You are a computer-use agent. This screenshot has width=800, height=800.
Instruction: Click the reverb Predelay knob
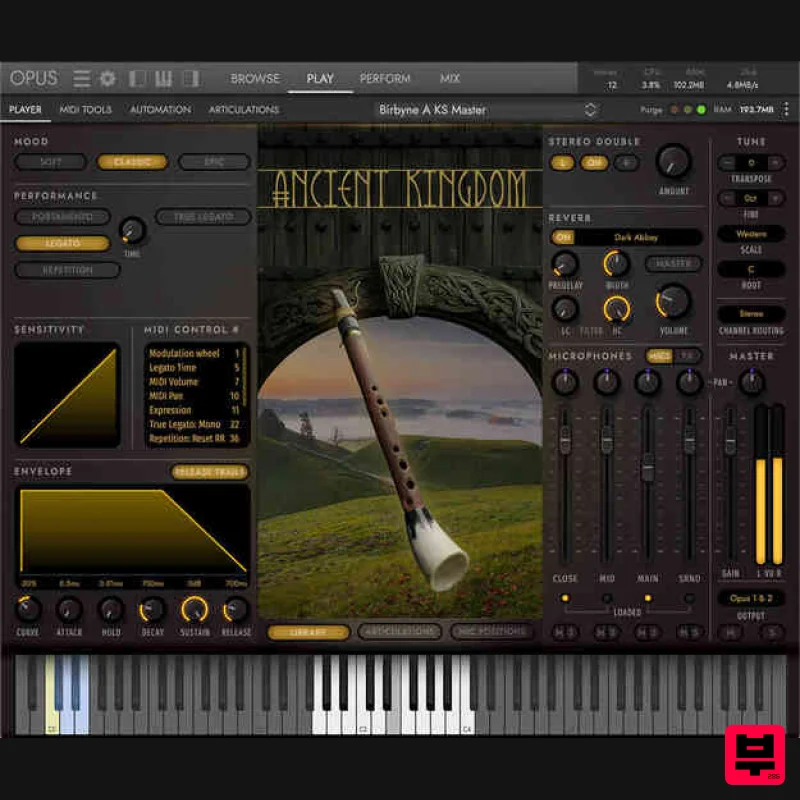(565, 265)
